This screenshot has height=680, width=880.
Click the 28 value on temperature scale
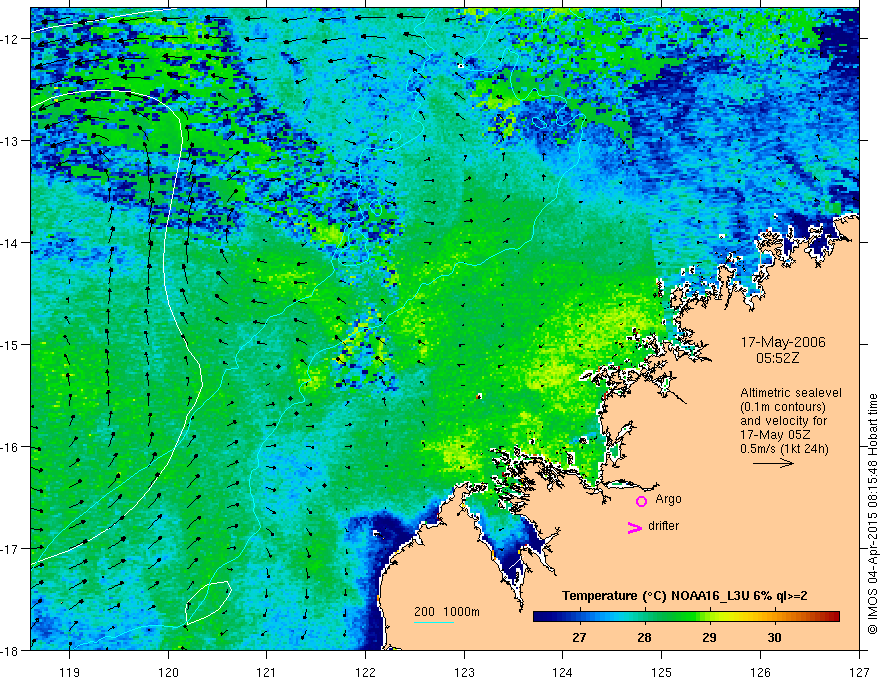(644, 637)
